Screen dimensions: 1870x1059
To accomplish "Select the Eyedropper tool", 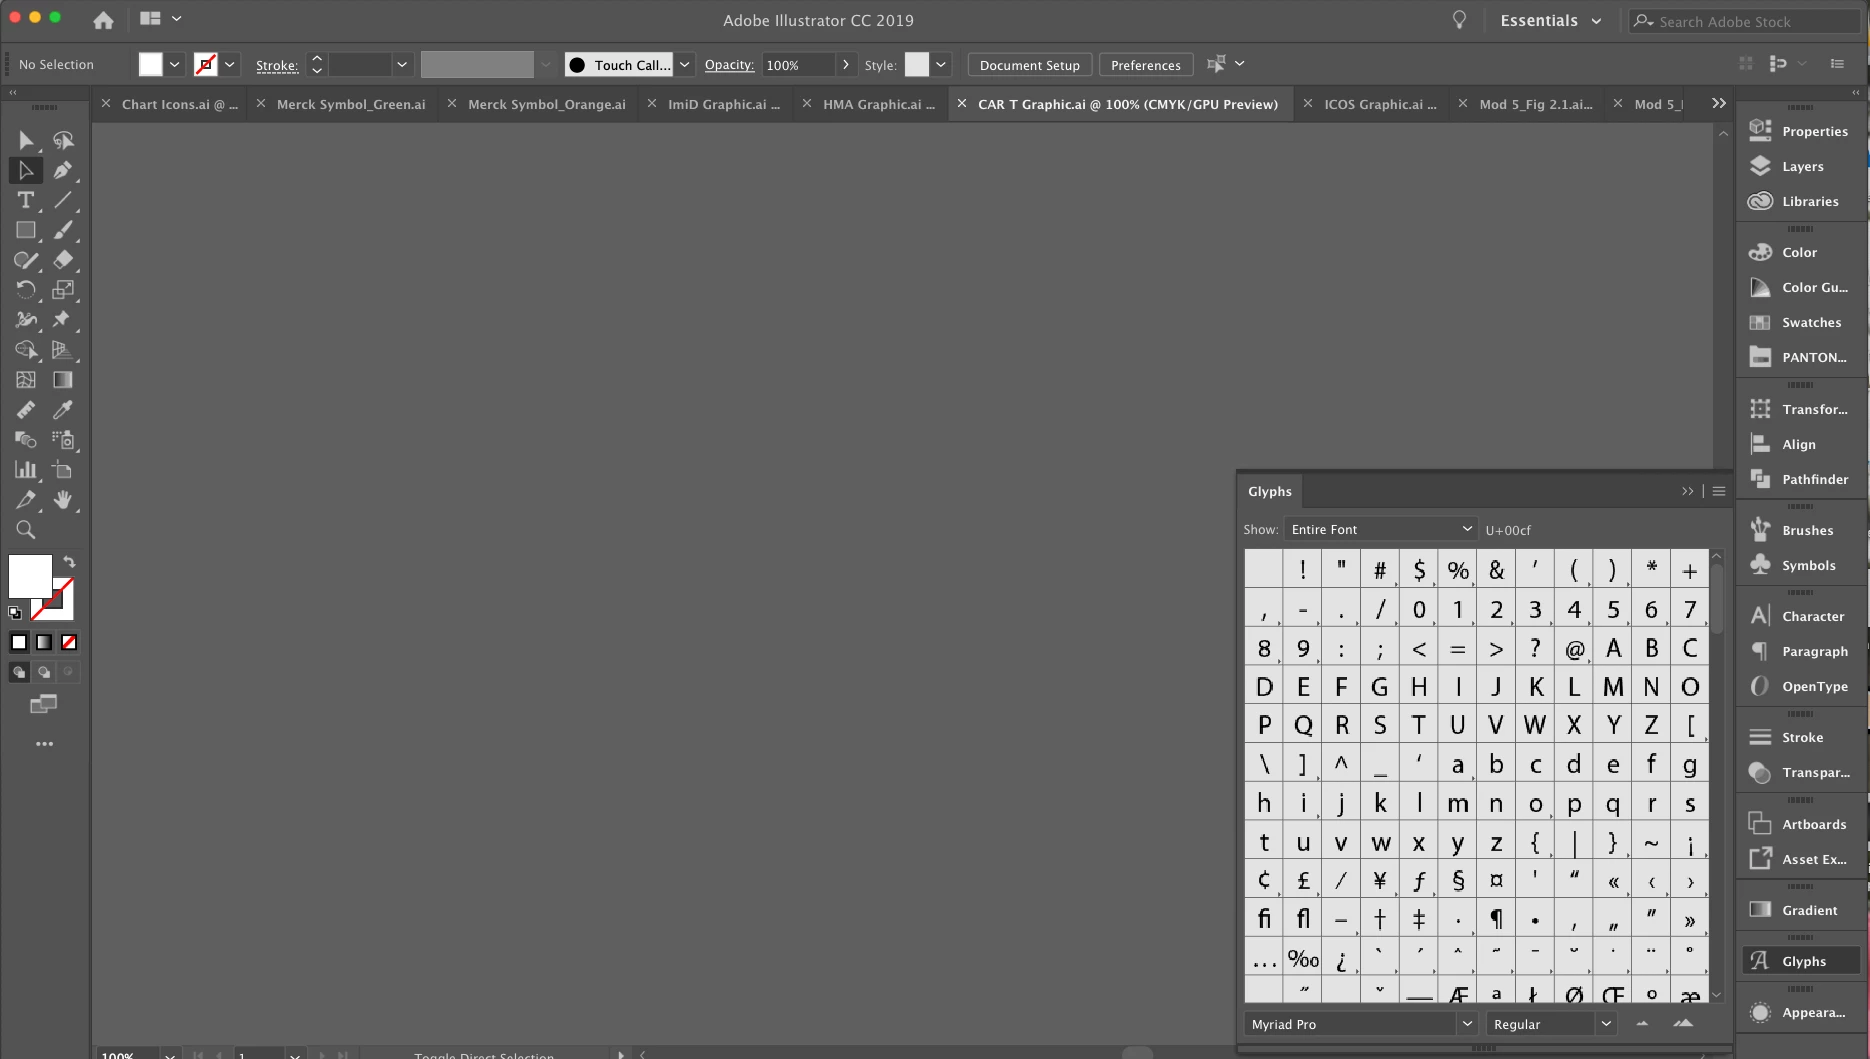I will [63, 410].
